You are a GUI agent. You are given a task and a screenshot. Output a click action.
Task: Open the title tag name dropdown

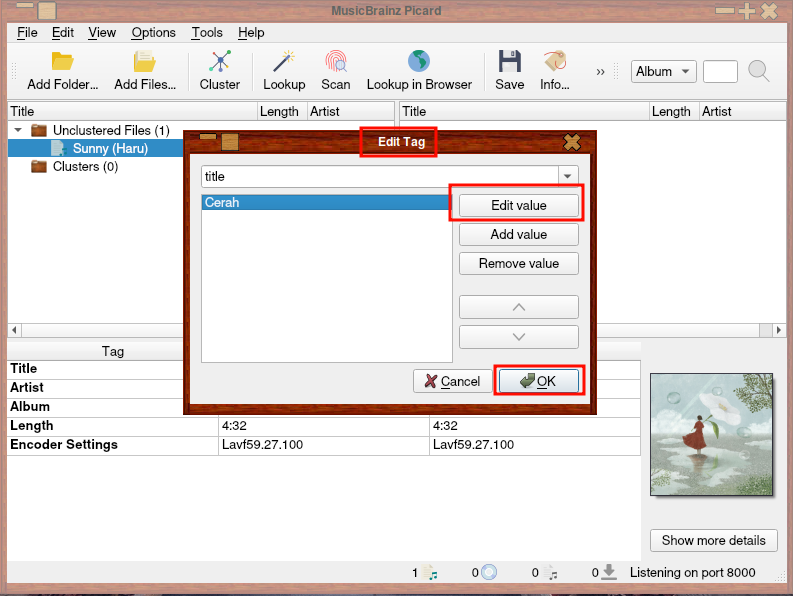click(x=568, y=176)
